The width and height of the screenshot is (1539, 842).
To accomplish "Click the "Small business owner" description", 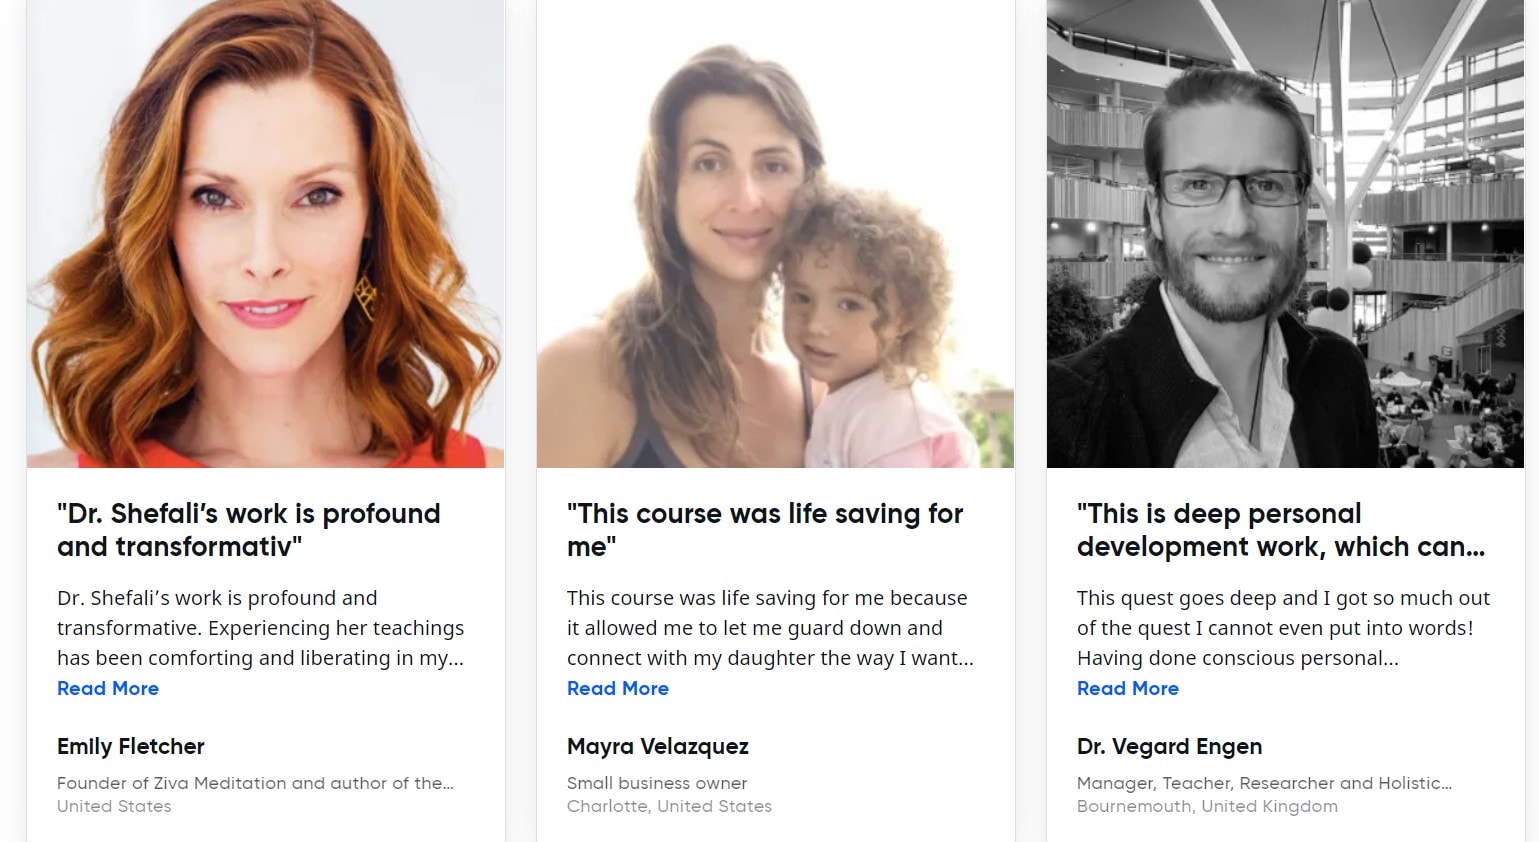I will pyautogui.click(x=656, y=783).
